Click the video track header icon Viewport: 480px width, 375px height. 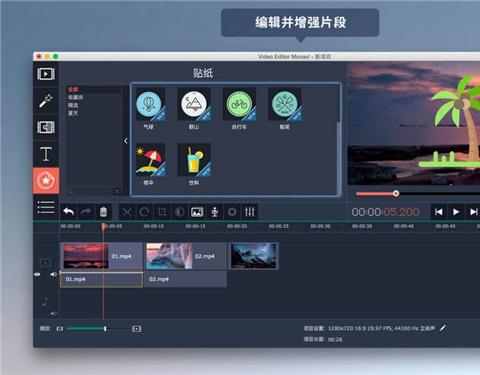(x=45, y=263)
